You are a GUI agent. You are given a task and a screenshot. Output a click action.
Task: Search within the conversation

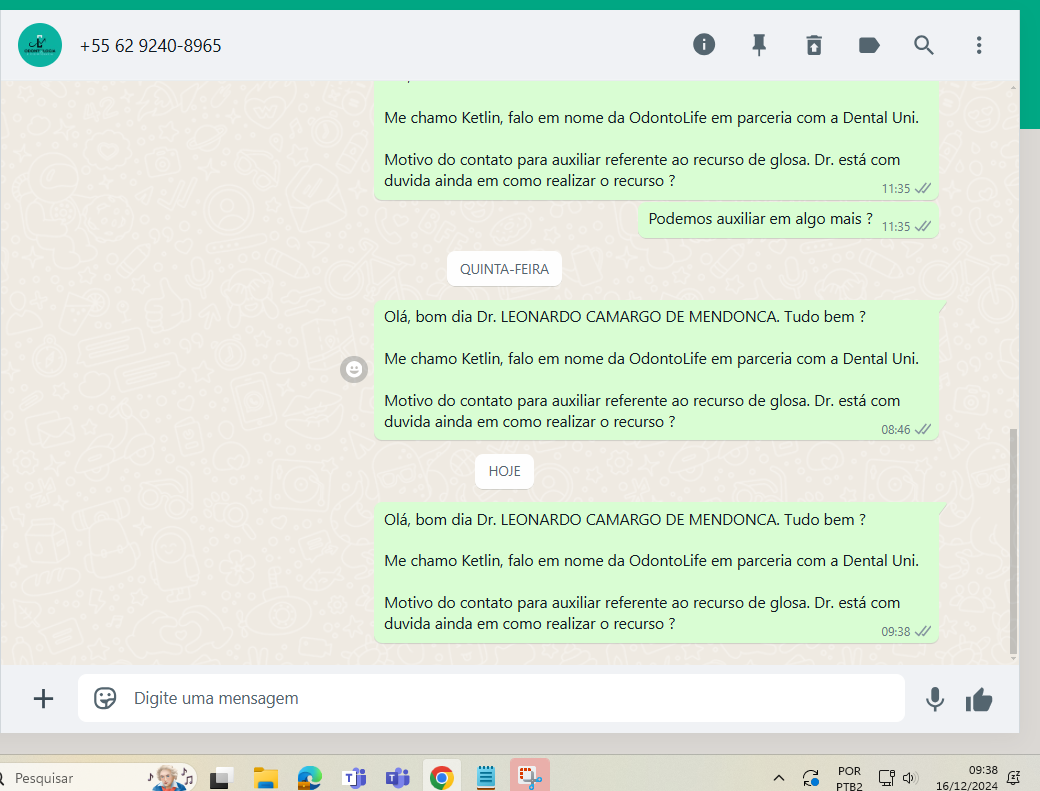point(924,45)
